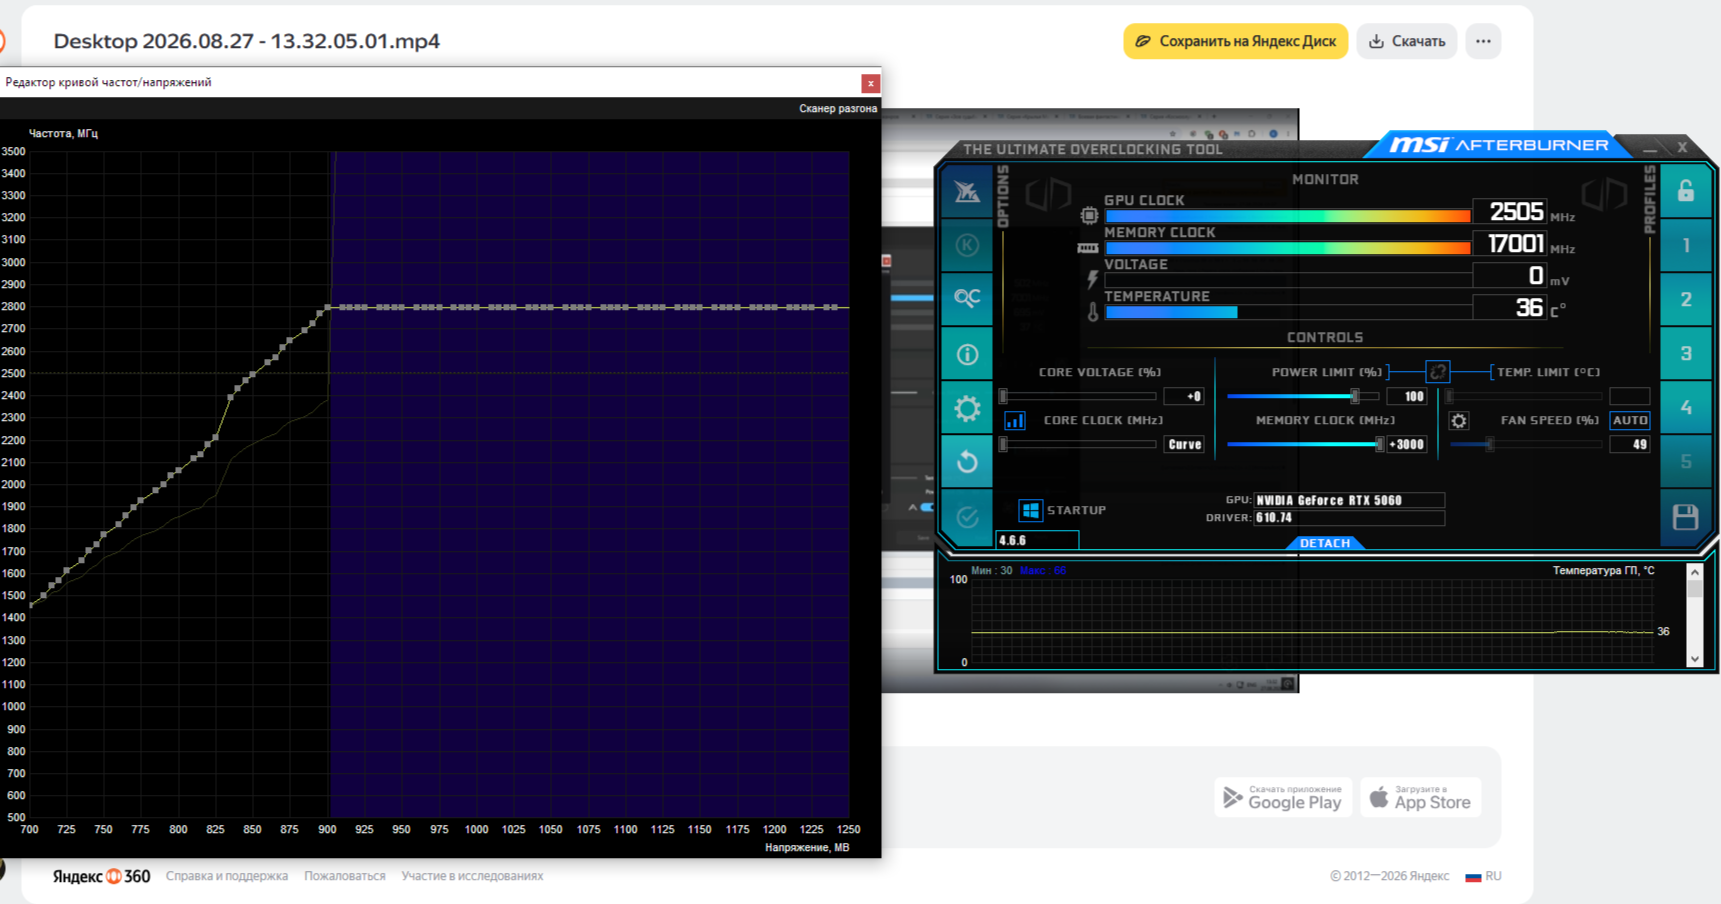Screen dimensions: 1721x904
Task: Click the Memory Clock +3000 value field
Action: click(x=1407, y=444)
